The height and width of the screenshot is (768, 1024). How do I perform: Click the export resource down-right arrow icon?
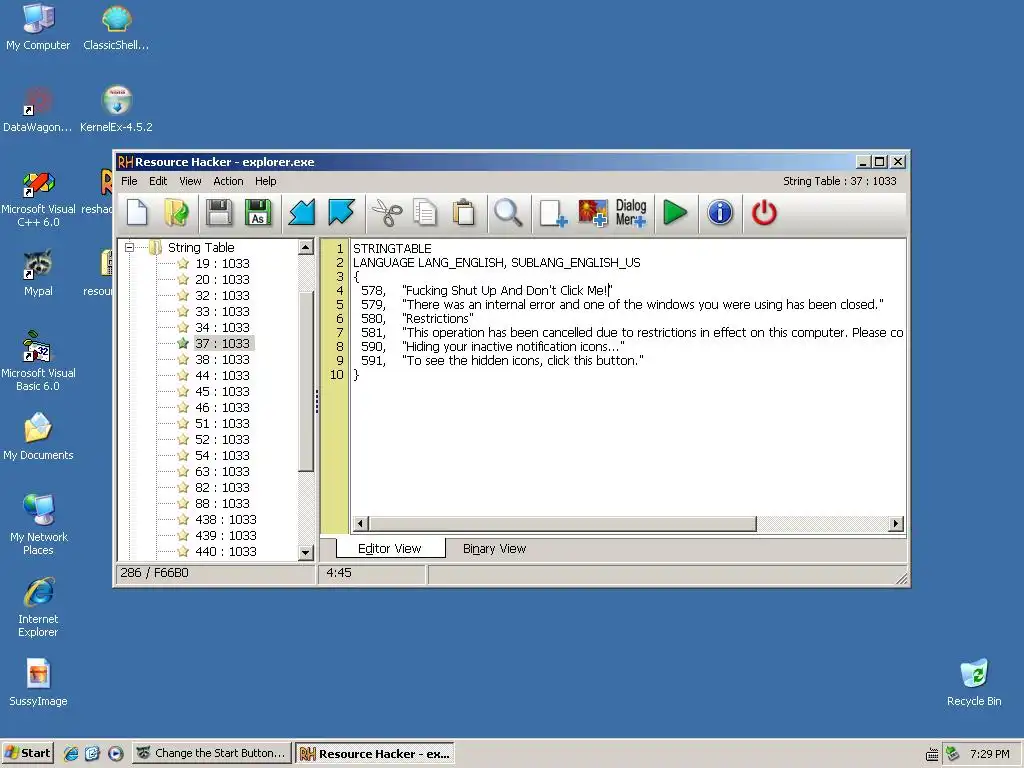tap(341, 213)
